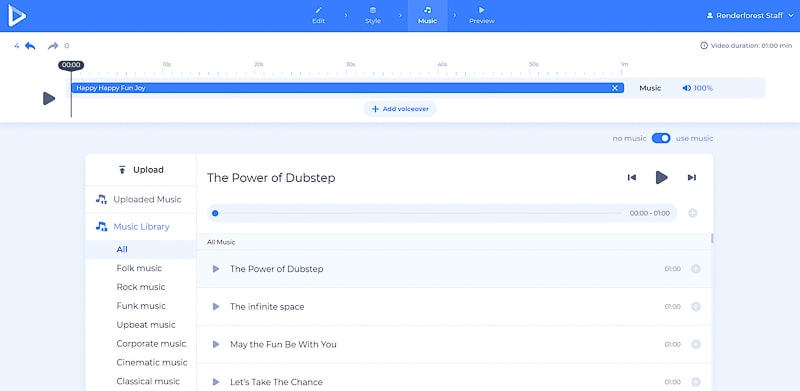The height and width of the screenshot is (391, 800).
Task: Click the redo arrow icon
Action: point(53,46)
